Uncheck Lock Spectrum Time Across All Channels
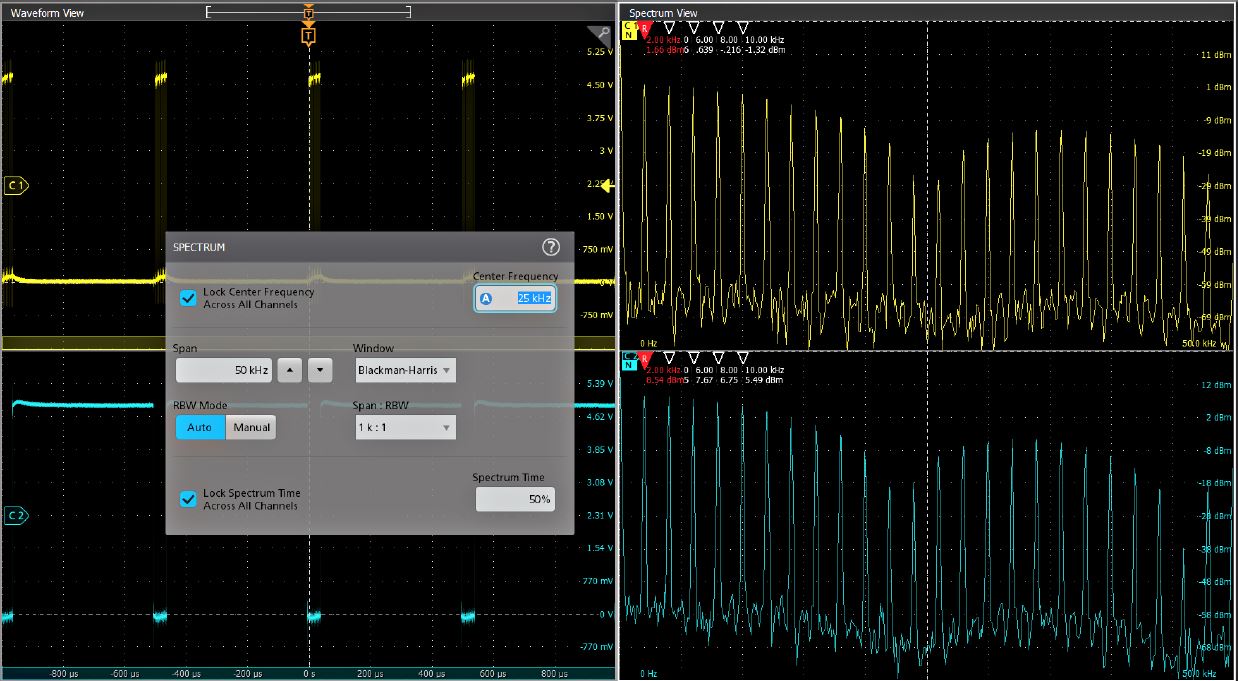 pos(188,499)
